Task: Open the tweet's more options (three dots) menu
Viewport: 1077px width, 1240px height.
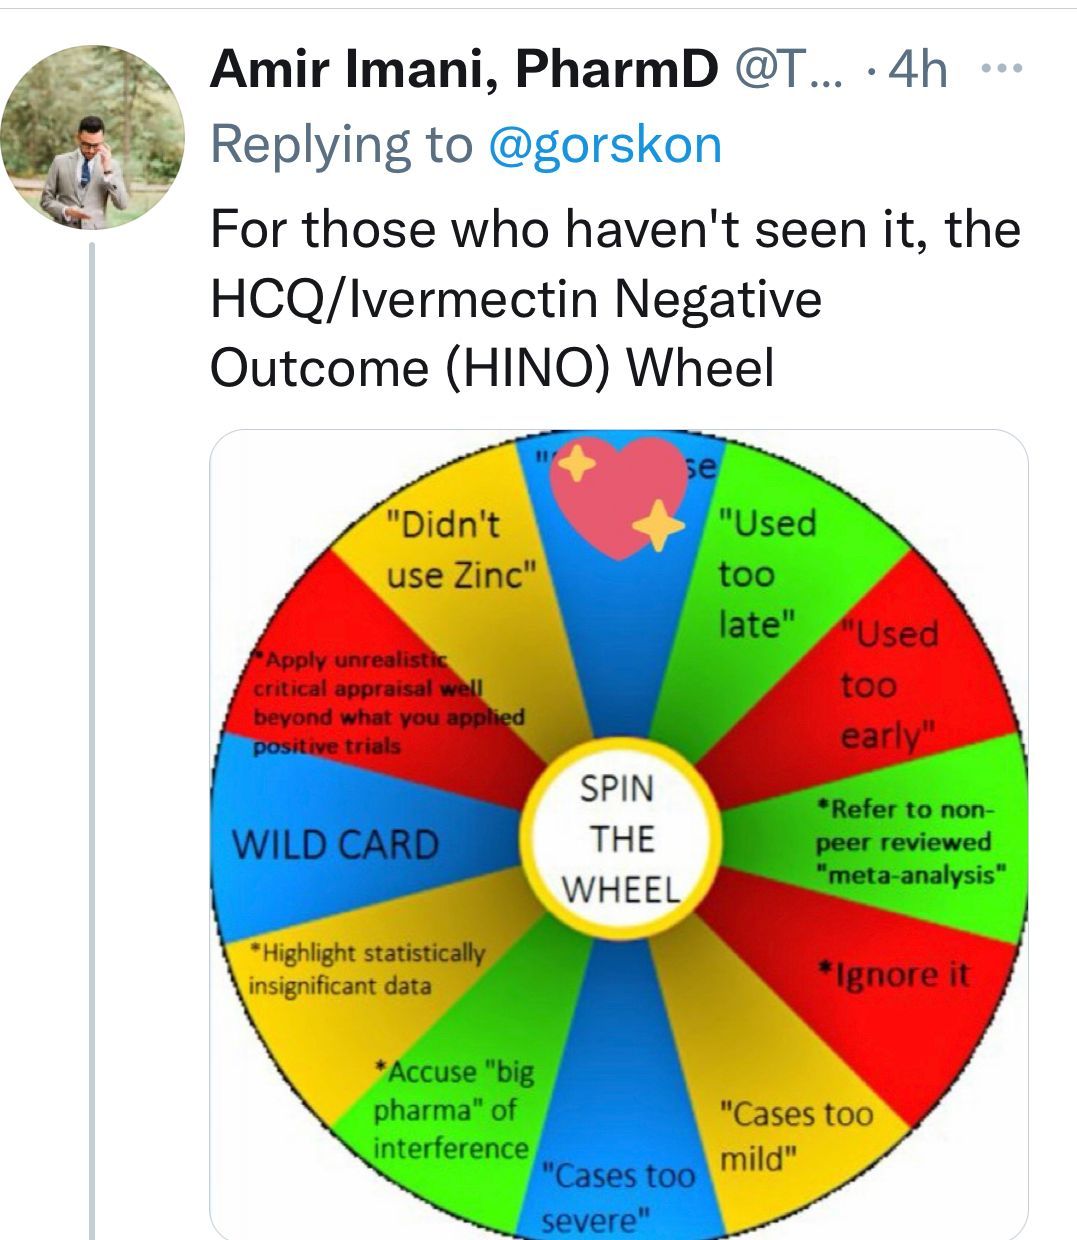Action: click(1001, 70)
